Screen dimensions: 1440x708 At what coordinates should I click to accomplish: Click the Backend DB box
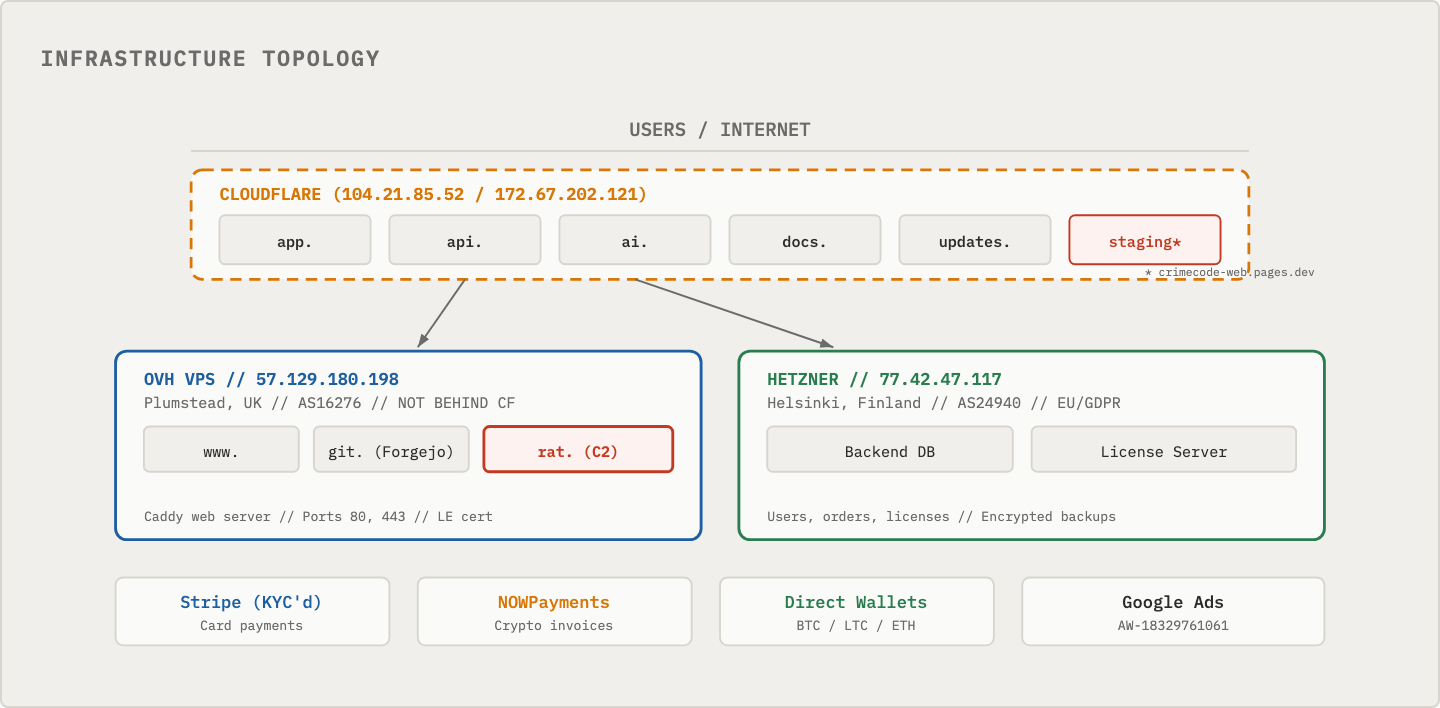(890, 449)
